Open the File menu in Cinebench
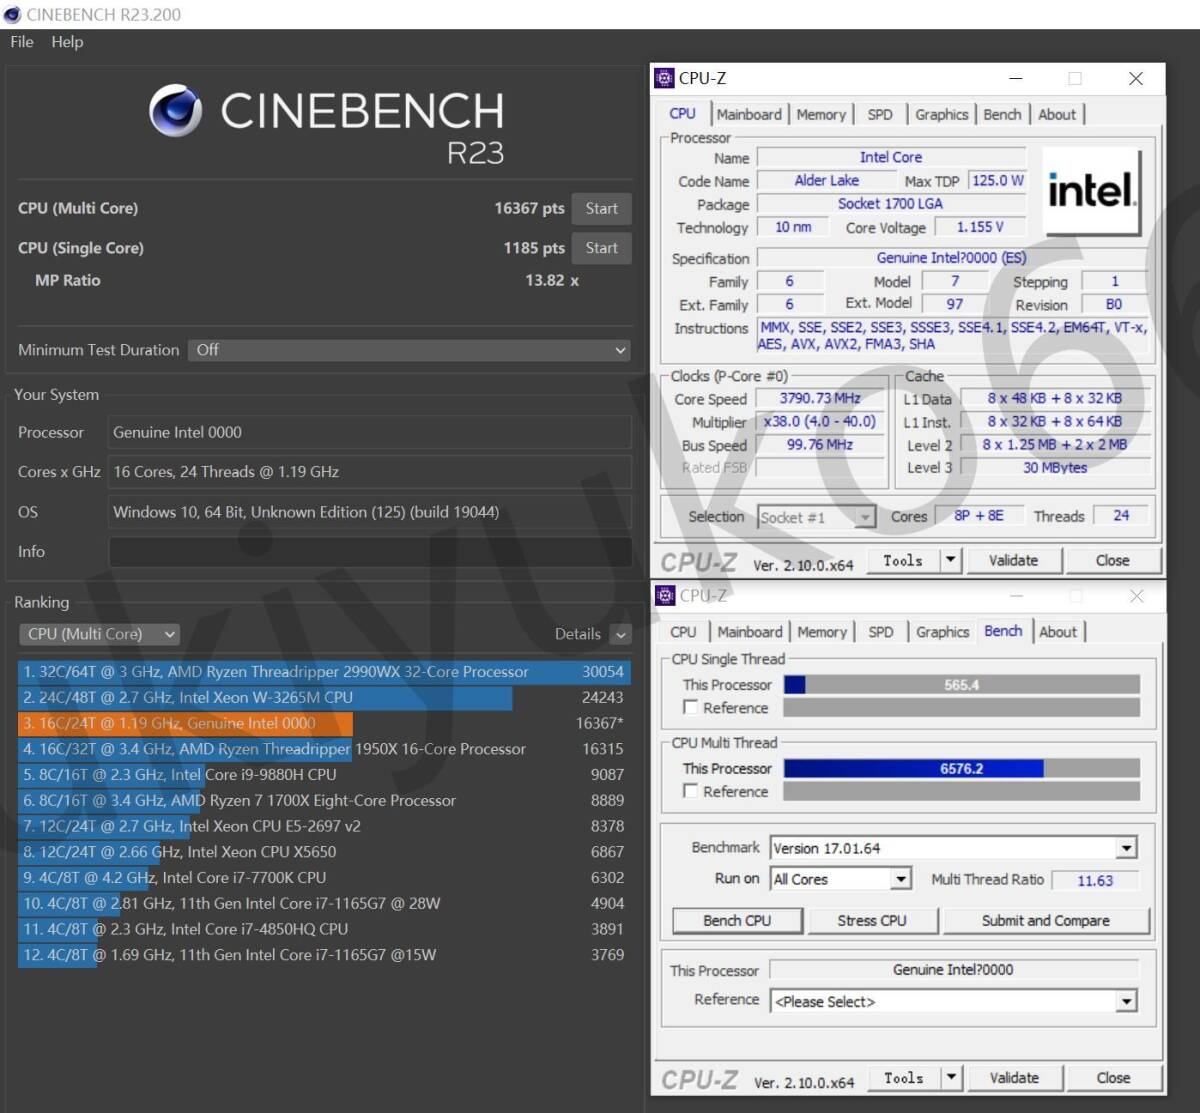This screenshot has height=1113, width=1200. point(21,42)
